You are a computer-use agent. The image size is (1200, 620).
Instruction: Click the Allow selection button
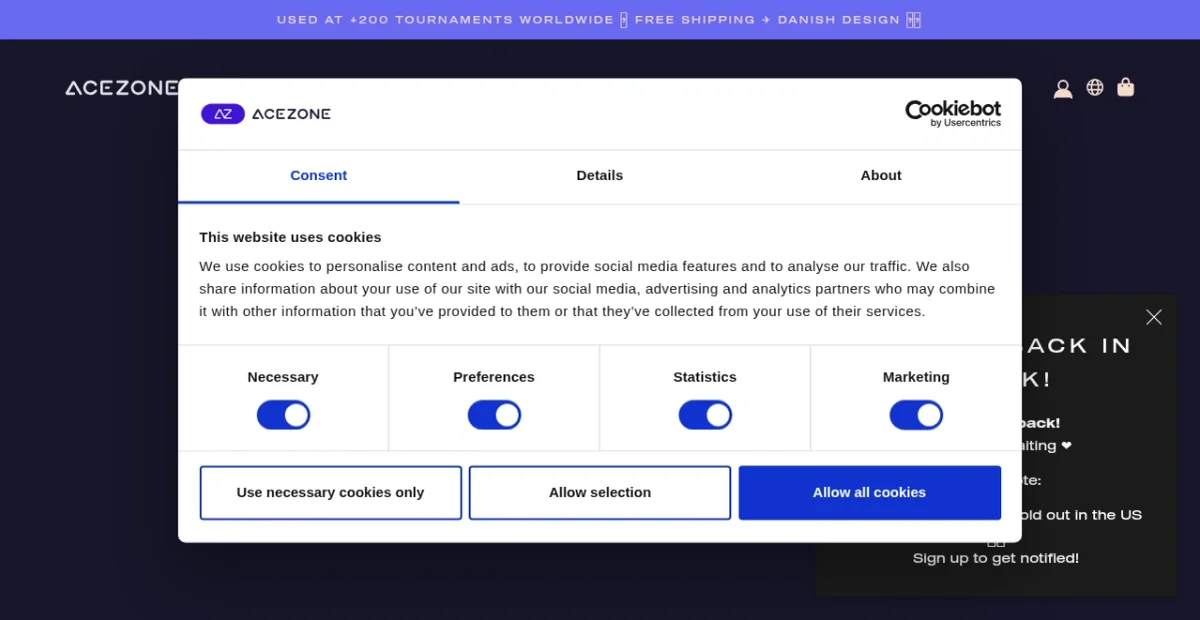point(600,492)
